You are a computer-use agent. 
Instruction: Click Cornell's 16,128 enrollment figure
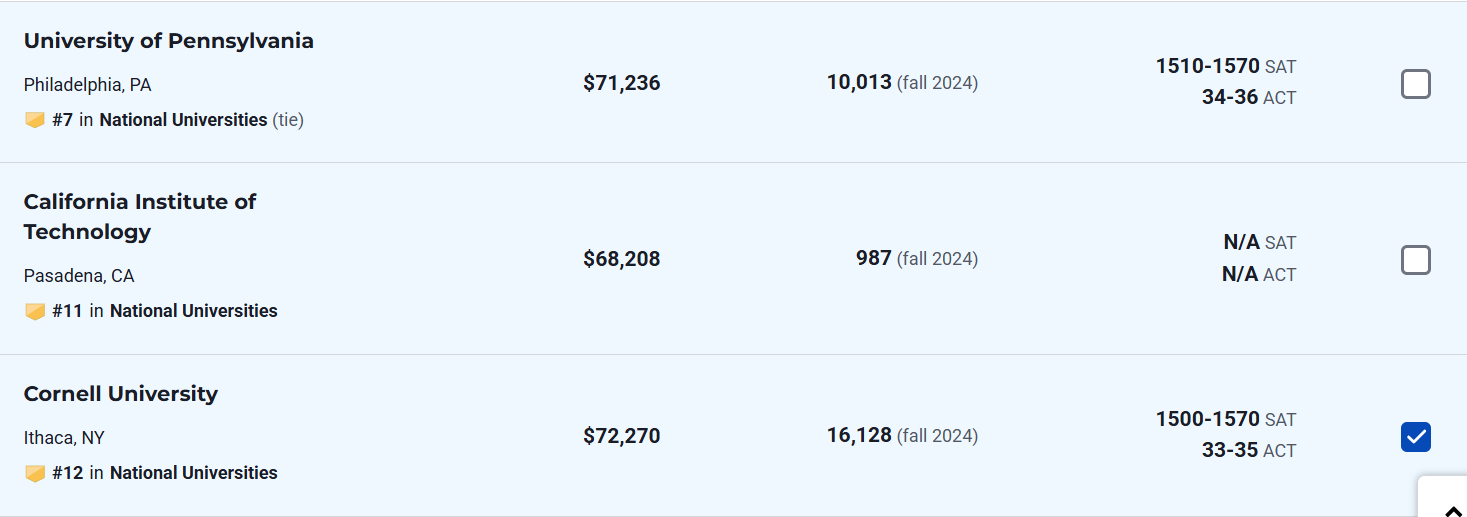858,435
